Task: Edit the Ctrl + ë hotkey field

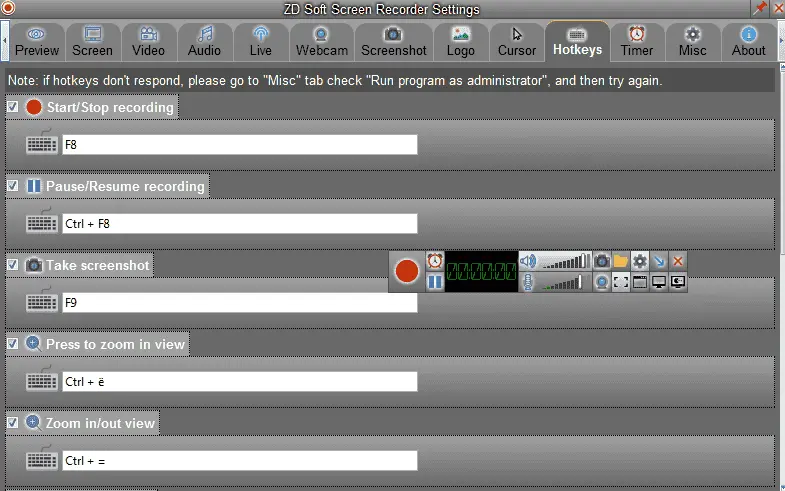Action: (240, 382)
